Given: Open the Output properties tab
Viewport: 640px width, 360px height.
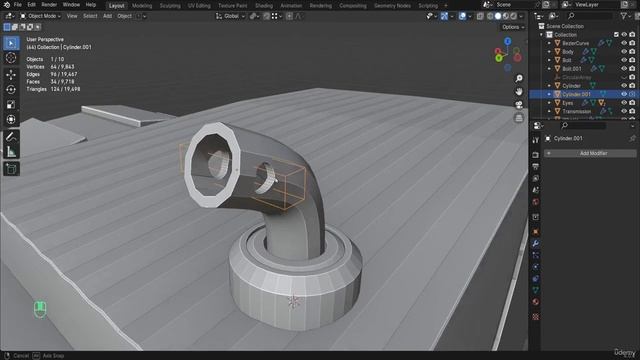Looking at the screenshot, I should [x=536, y=167].
